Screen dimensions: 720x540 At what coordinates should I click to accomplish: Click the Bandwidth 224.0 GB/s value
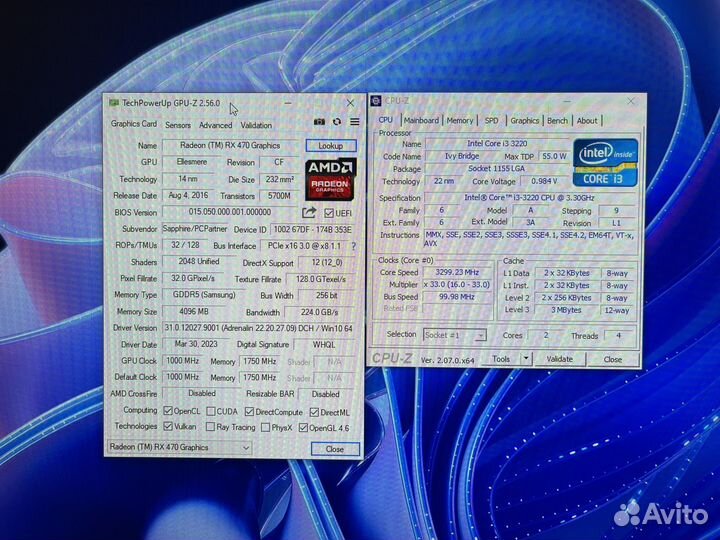pos(320,312)
